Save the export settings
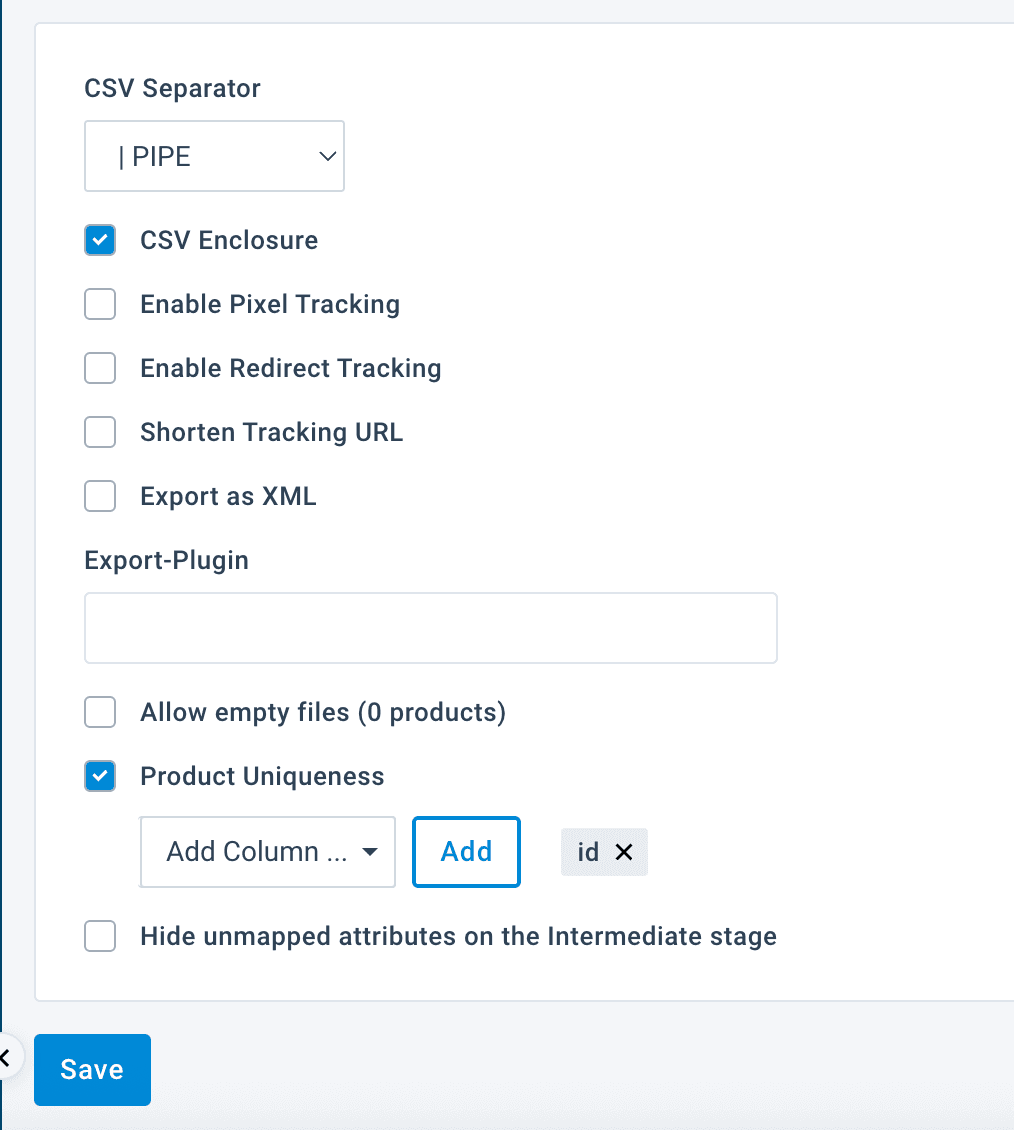The image size is (1014, 1130). [x=92, y=1069]
